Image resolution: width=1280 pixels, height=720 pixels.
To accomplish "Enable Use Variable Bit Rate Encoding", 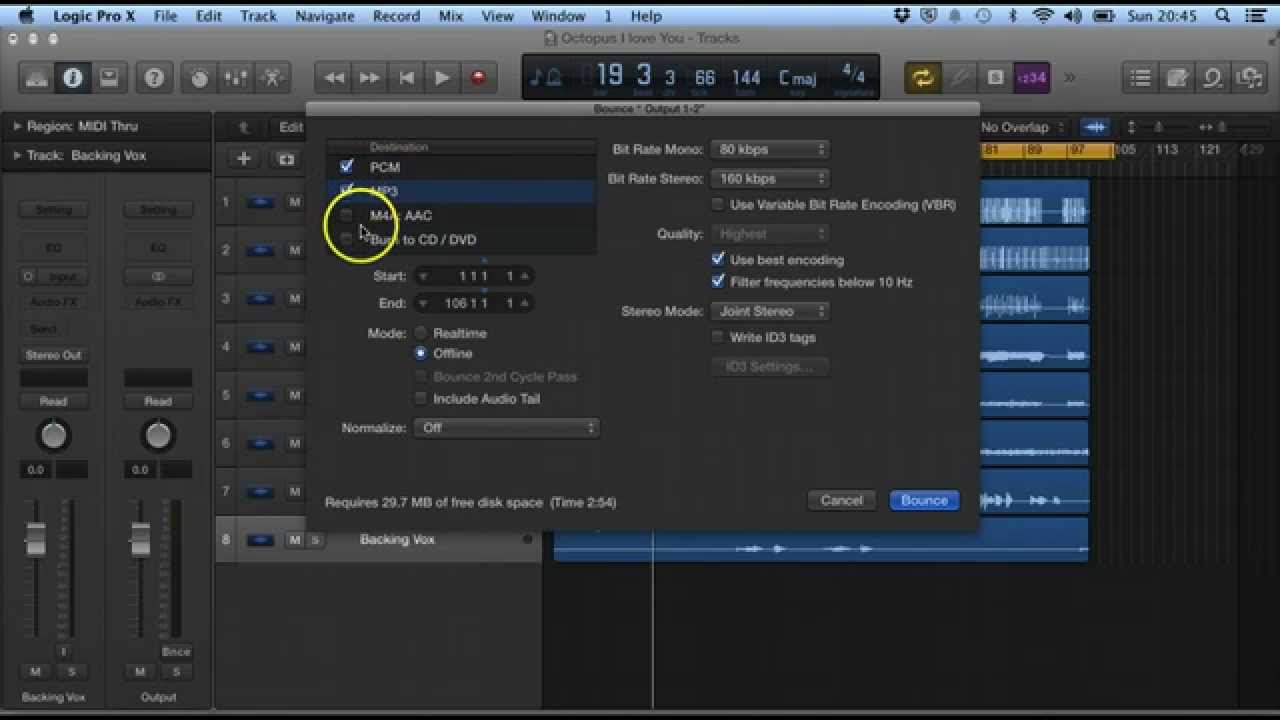I will click(x=717, y=204).
